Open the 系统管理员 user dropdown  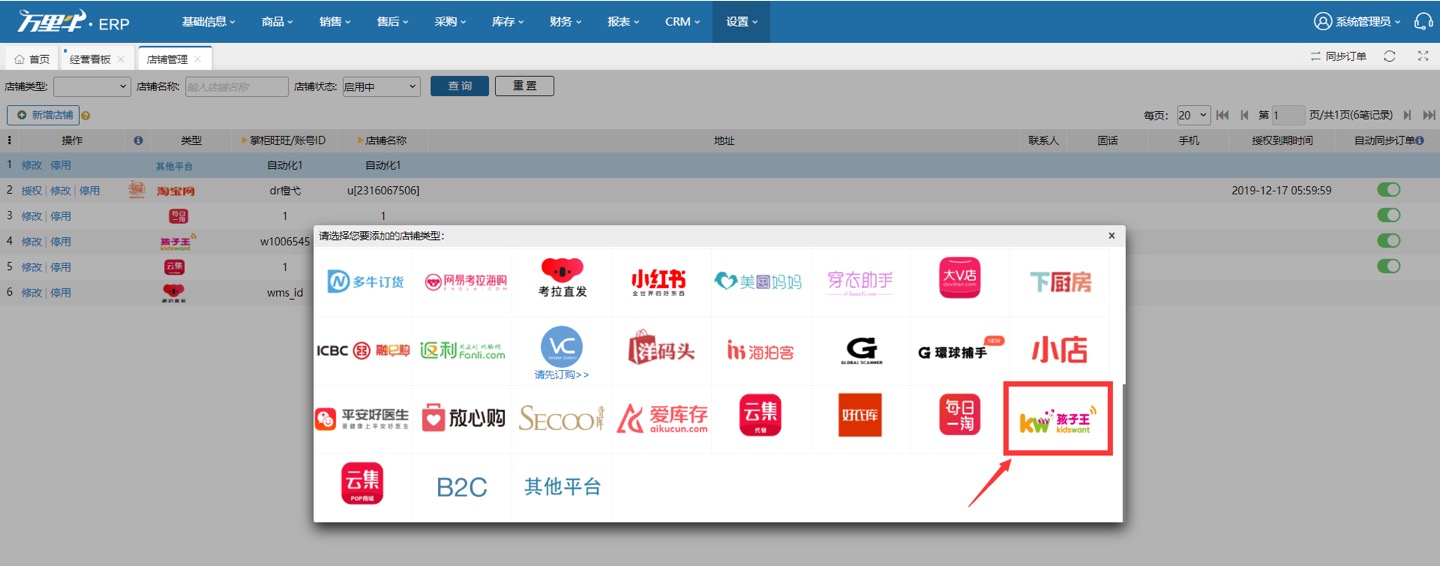point(1357,21)
